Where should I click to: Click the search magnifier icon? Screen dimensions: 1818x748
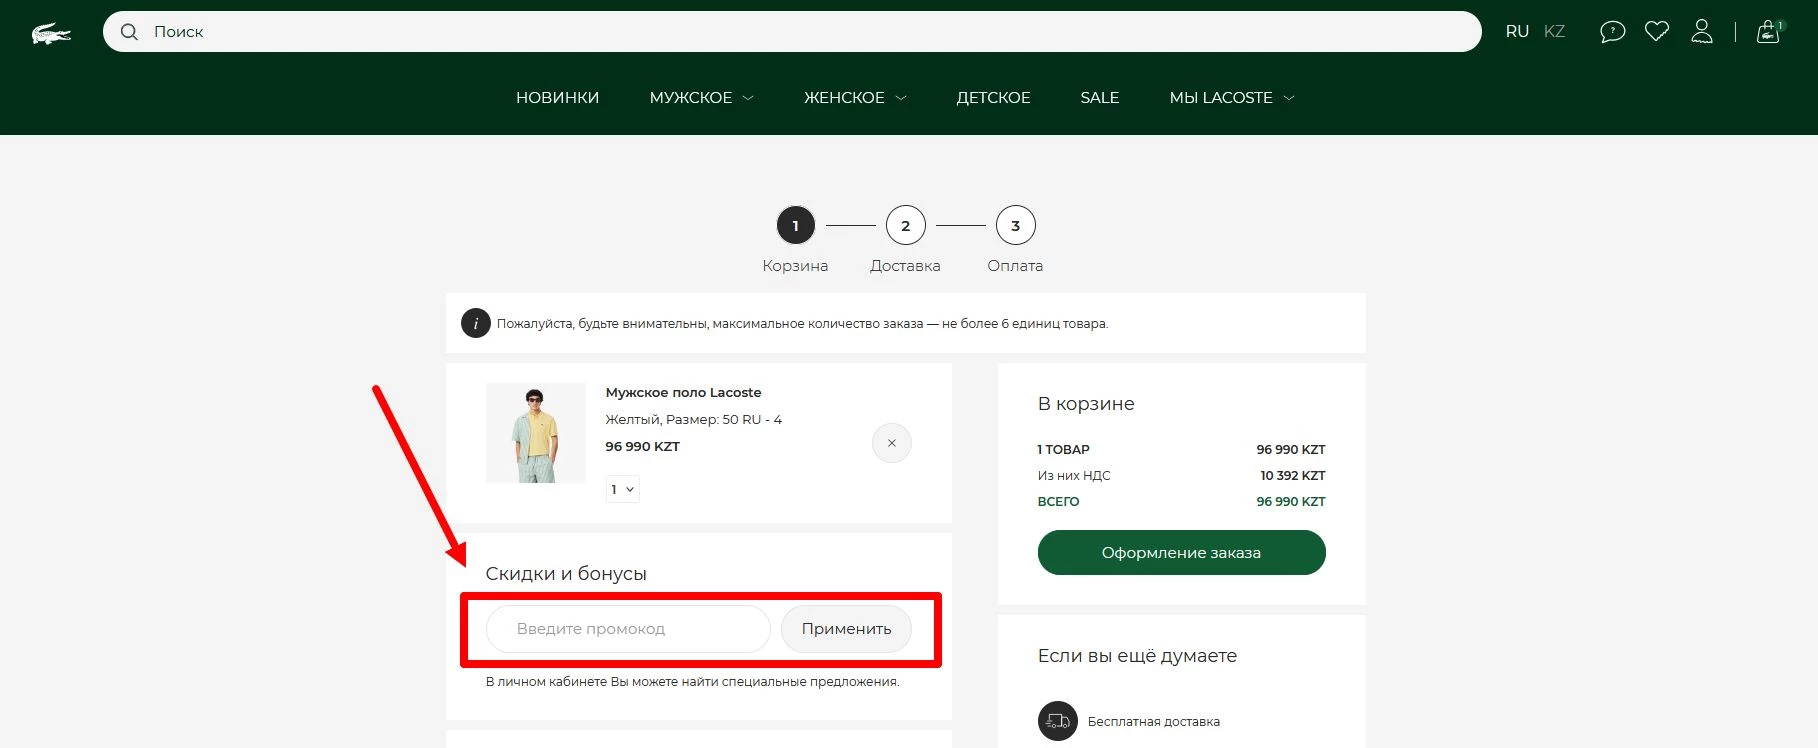point(129,32)
